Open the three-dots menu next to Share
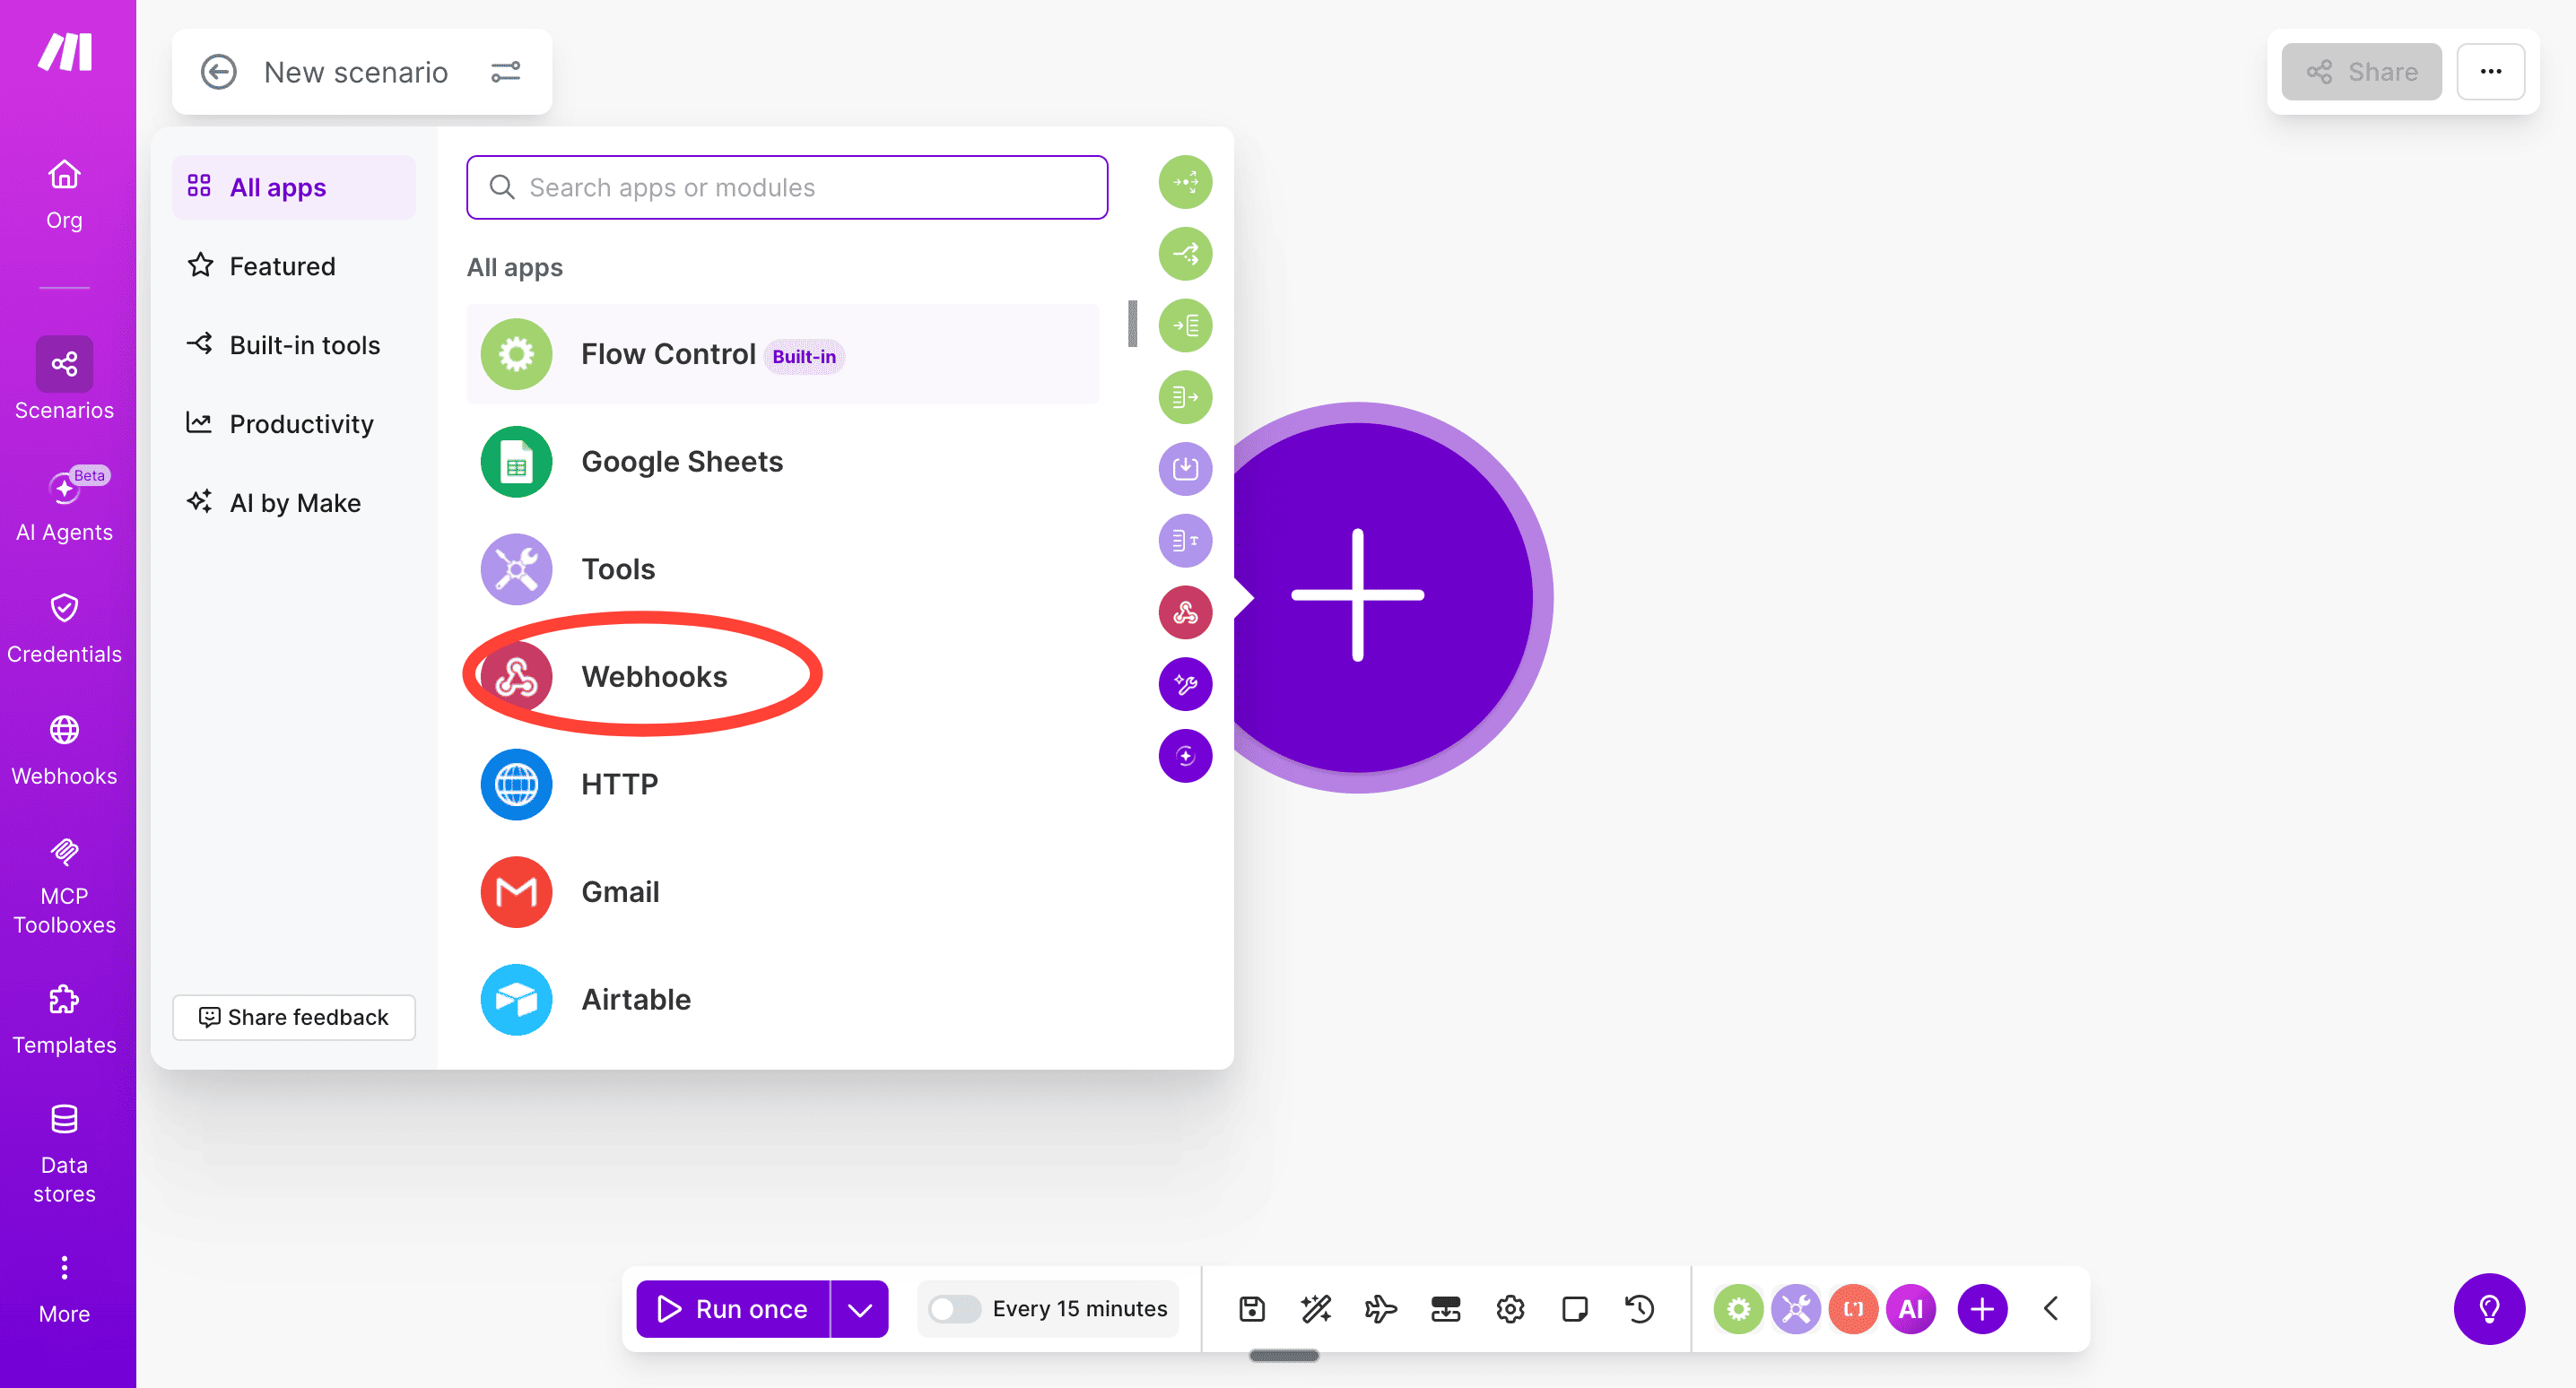 pos(2490,72)
